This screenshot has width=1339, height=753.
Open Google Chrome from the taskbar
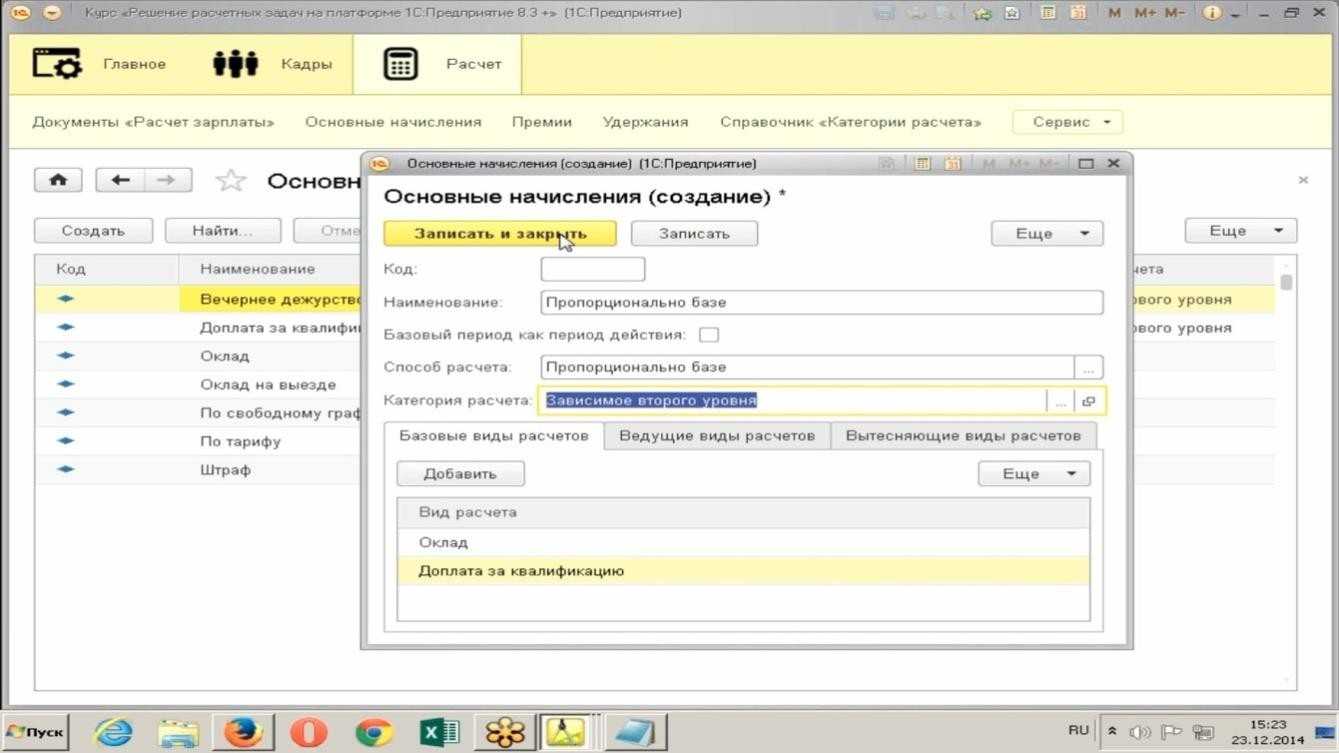[x=374, y=733]
